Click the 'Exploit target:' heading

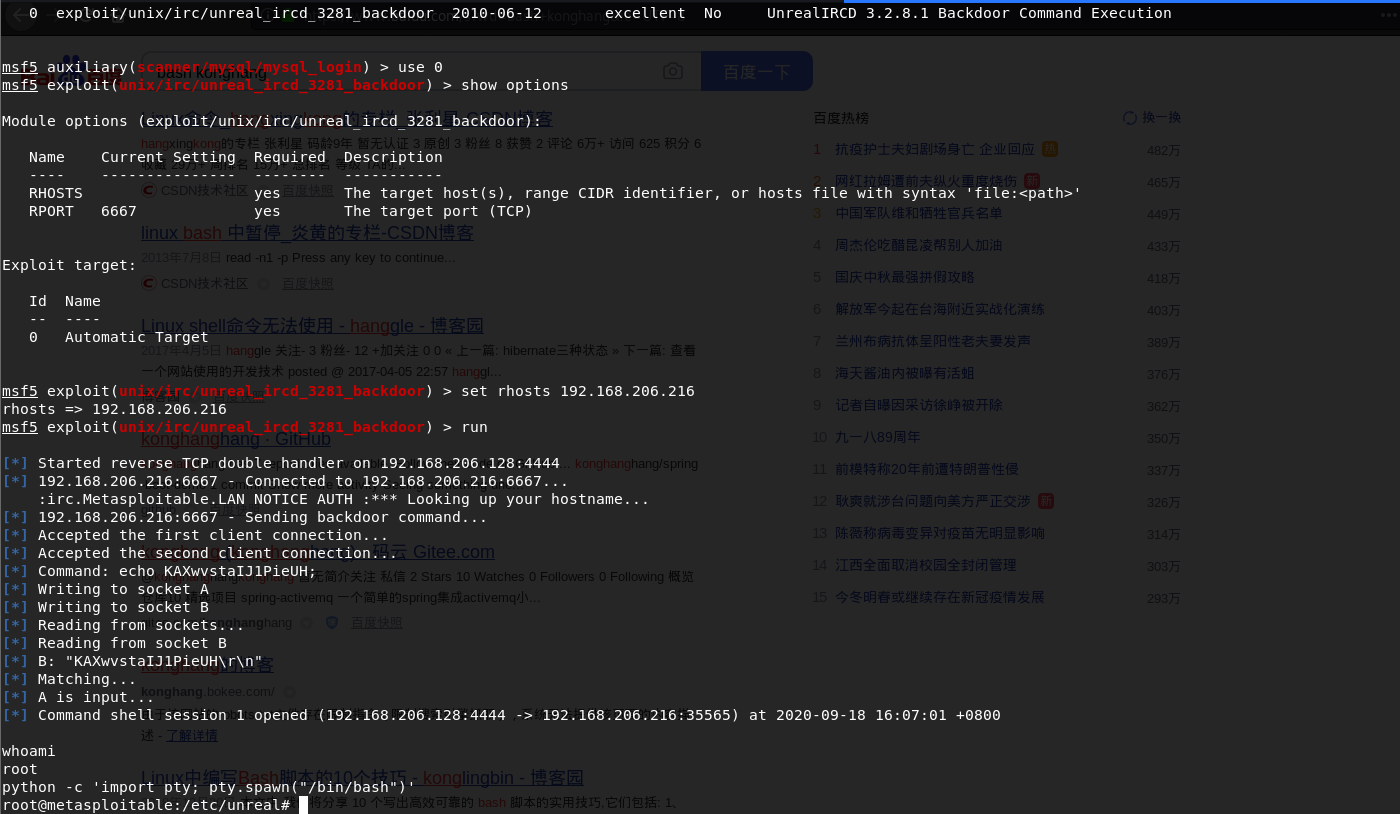[69, 265]
